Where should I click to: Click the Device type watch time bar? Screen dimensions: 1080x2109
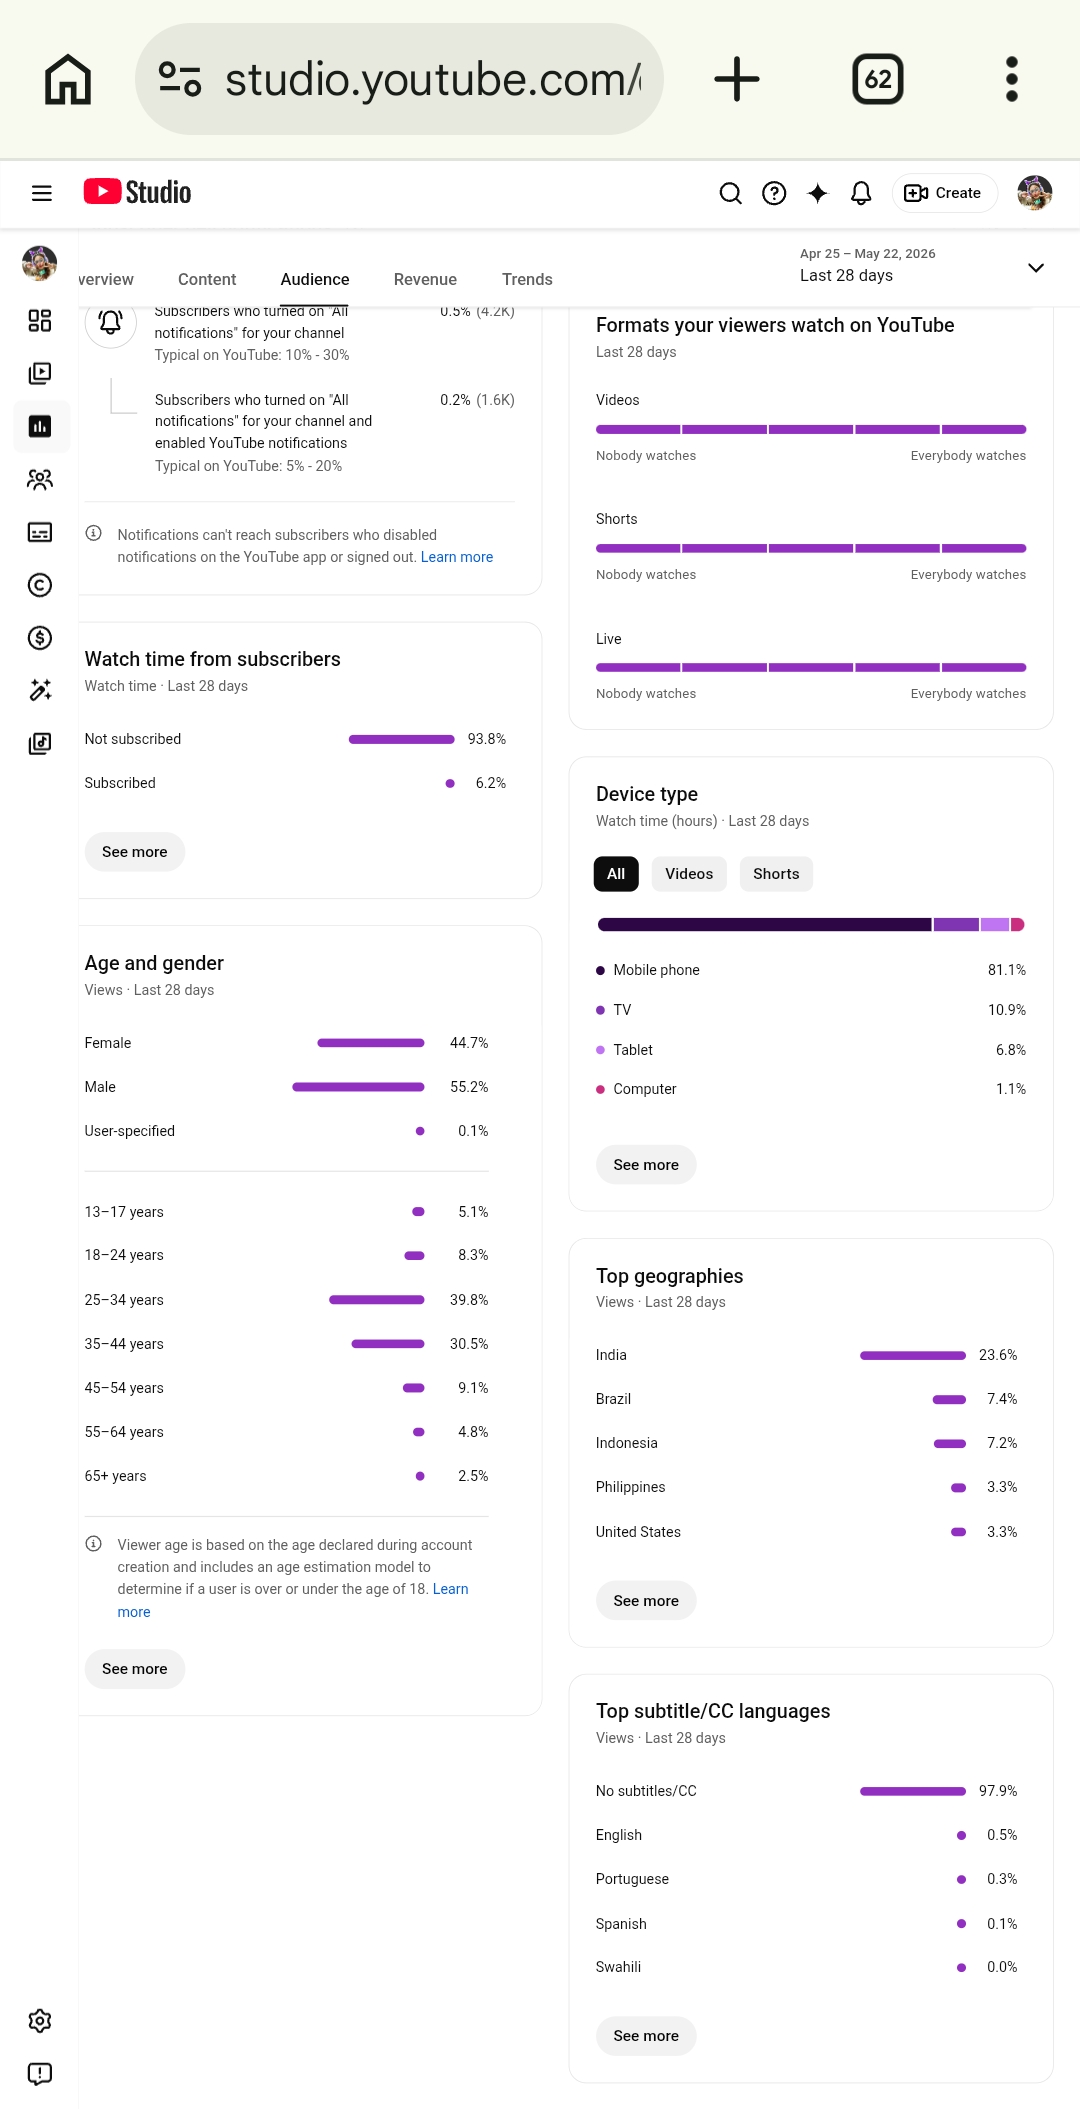811,925
